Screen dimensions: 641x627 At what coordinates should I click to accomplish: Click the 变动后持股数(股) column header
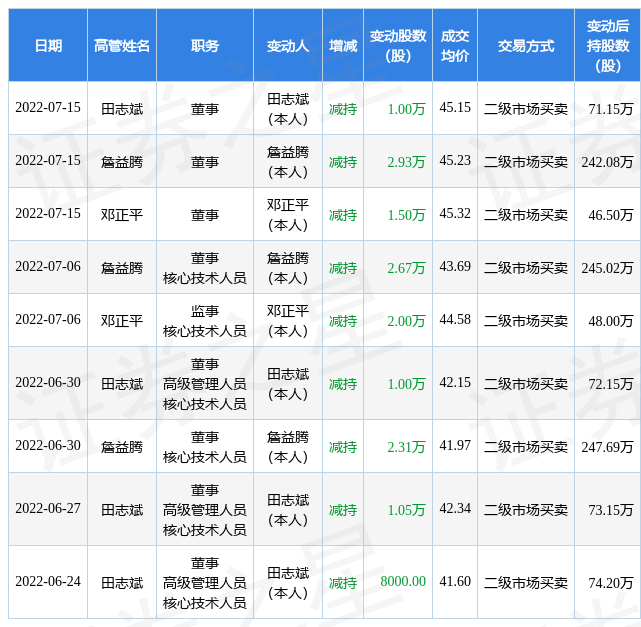[608, 45]
